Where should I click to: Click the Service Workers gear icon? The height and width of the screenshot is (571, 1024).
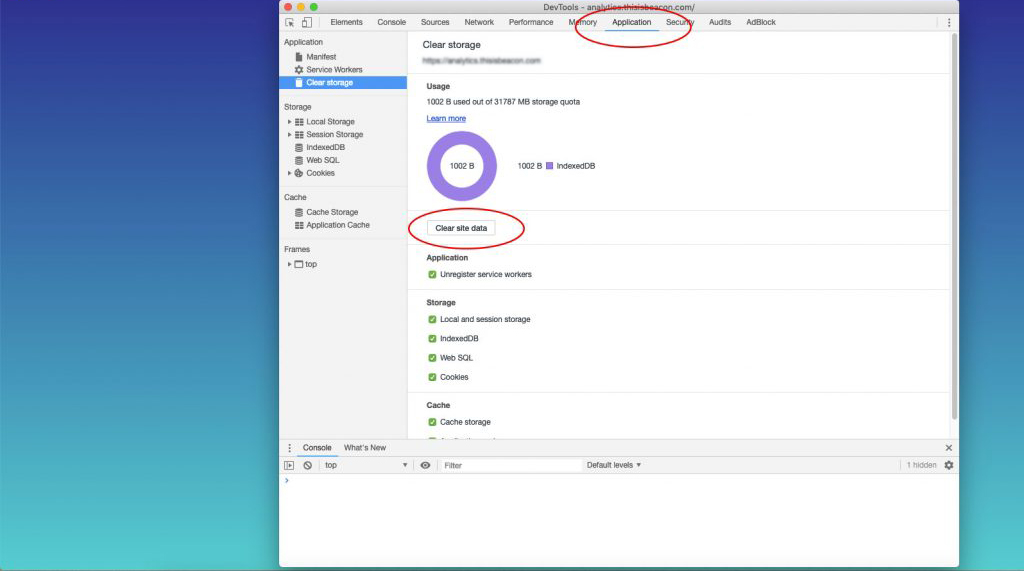click(299, 69)
